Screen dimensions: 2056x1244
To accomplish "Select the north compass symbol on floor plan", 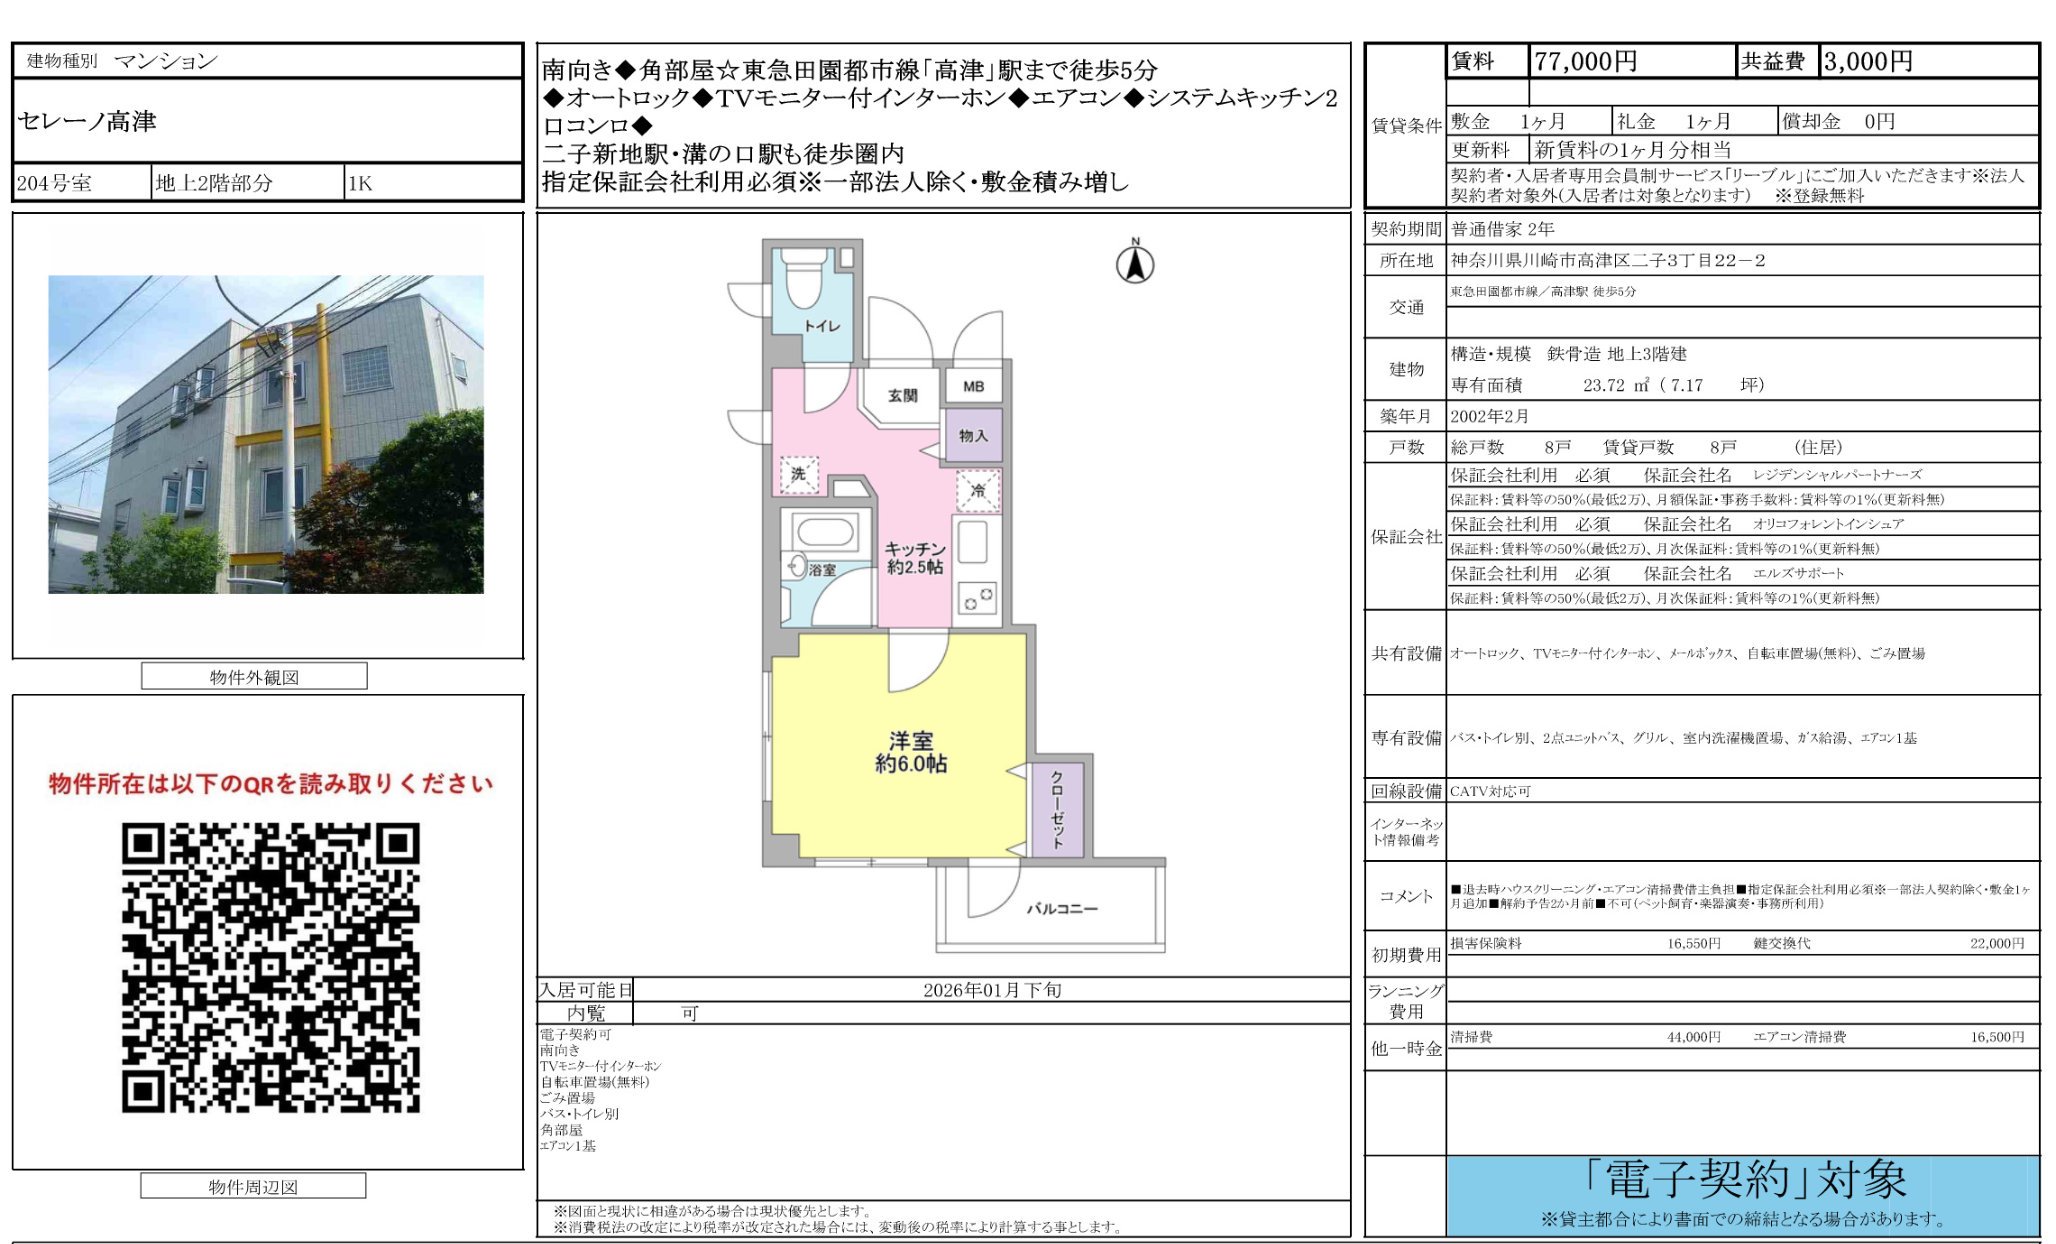I will point(1135,262).
